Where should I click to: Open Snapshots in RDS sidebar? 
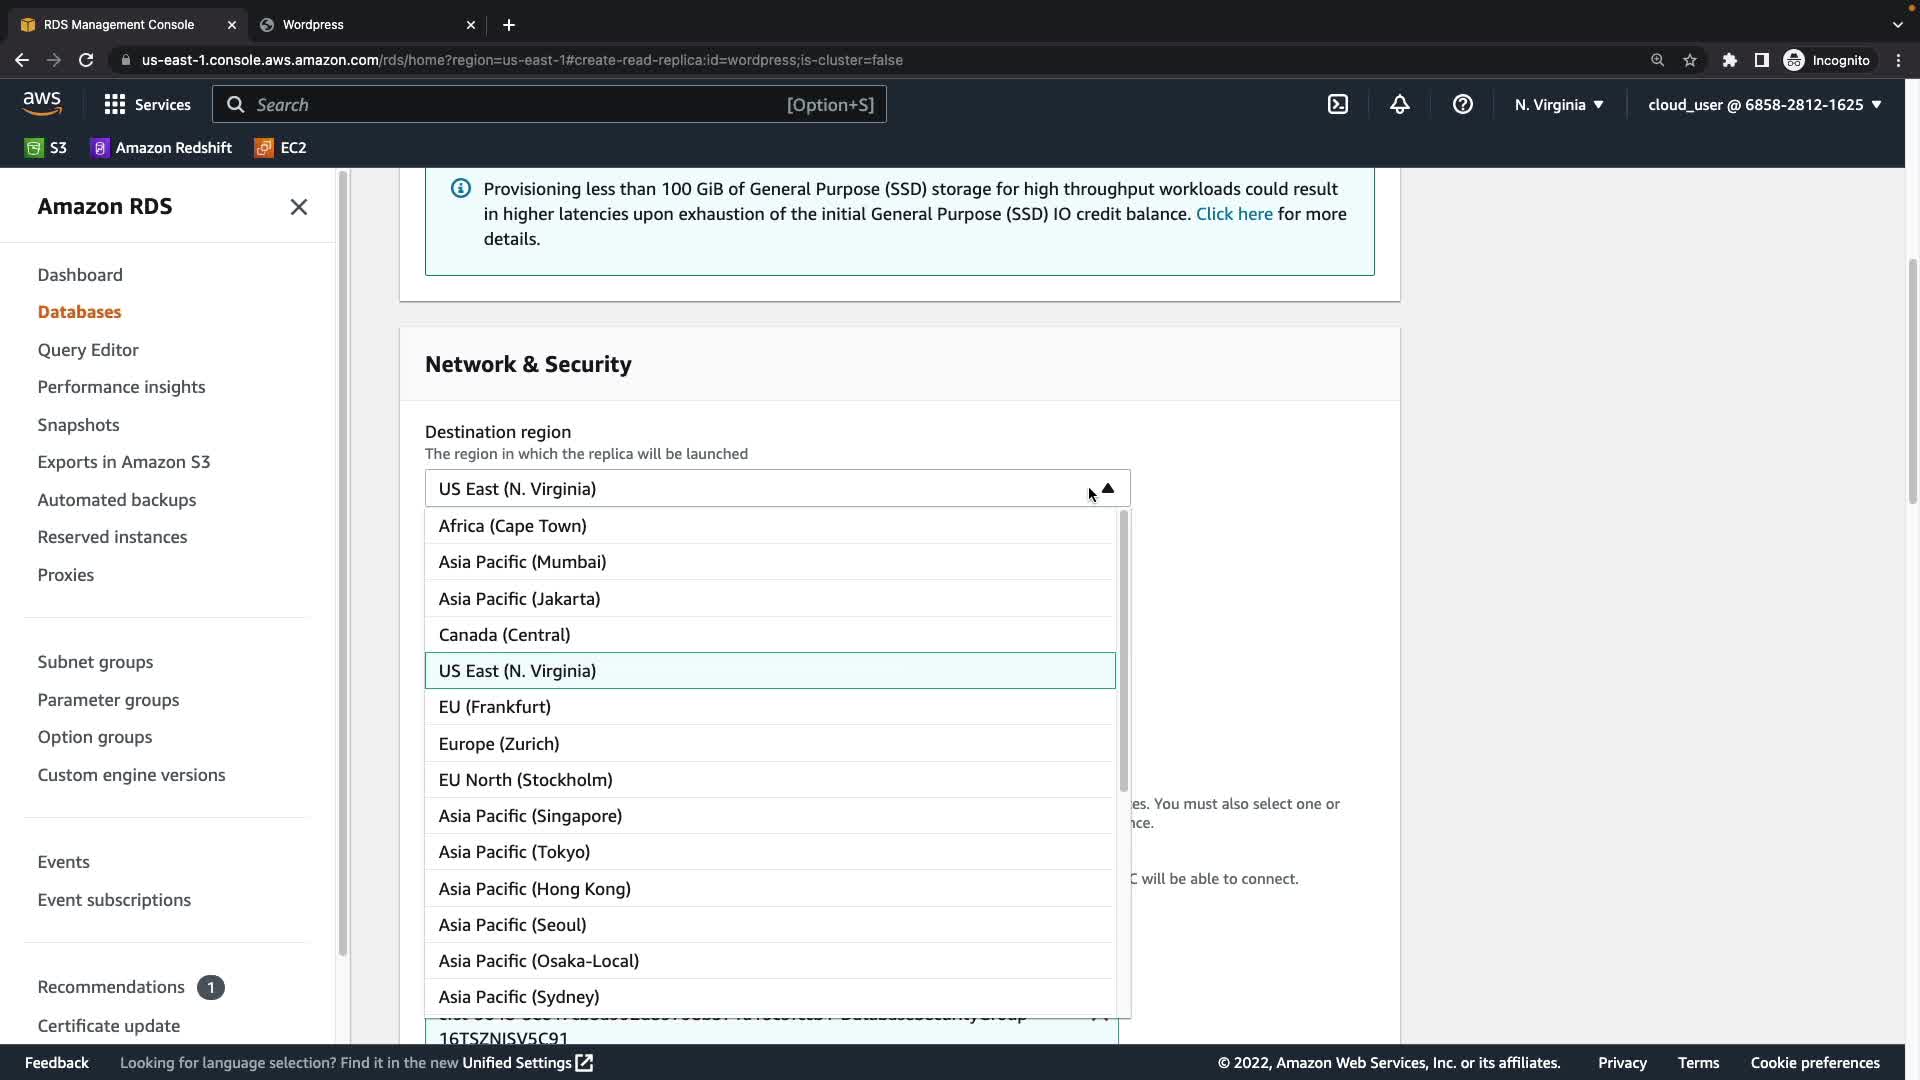click(78, 425)
